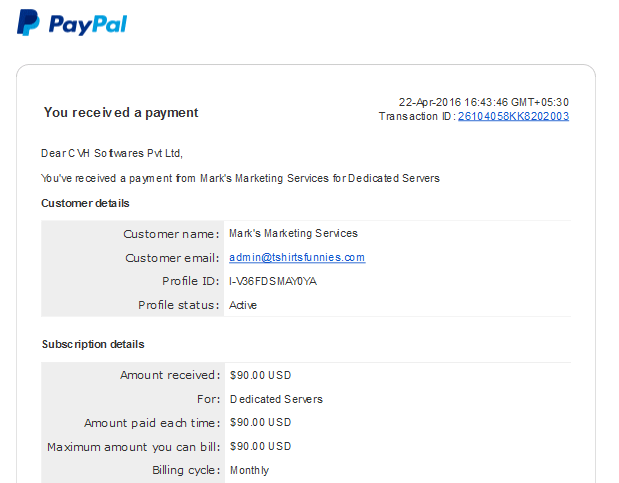Click the 'Customer name:' label
This screenshot has width=619, height=483.
pos(171,234)
